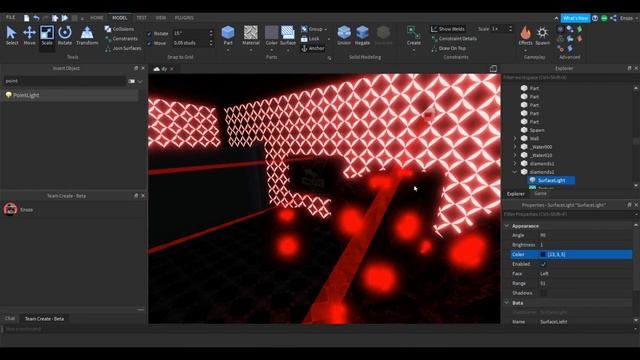The width and height of the screenshot is (640, 360).
Task: Select the SurfaceLight item in Explorer
Action: coord(551,180)
